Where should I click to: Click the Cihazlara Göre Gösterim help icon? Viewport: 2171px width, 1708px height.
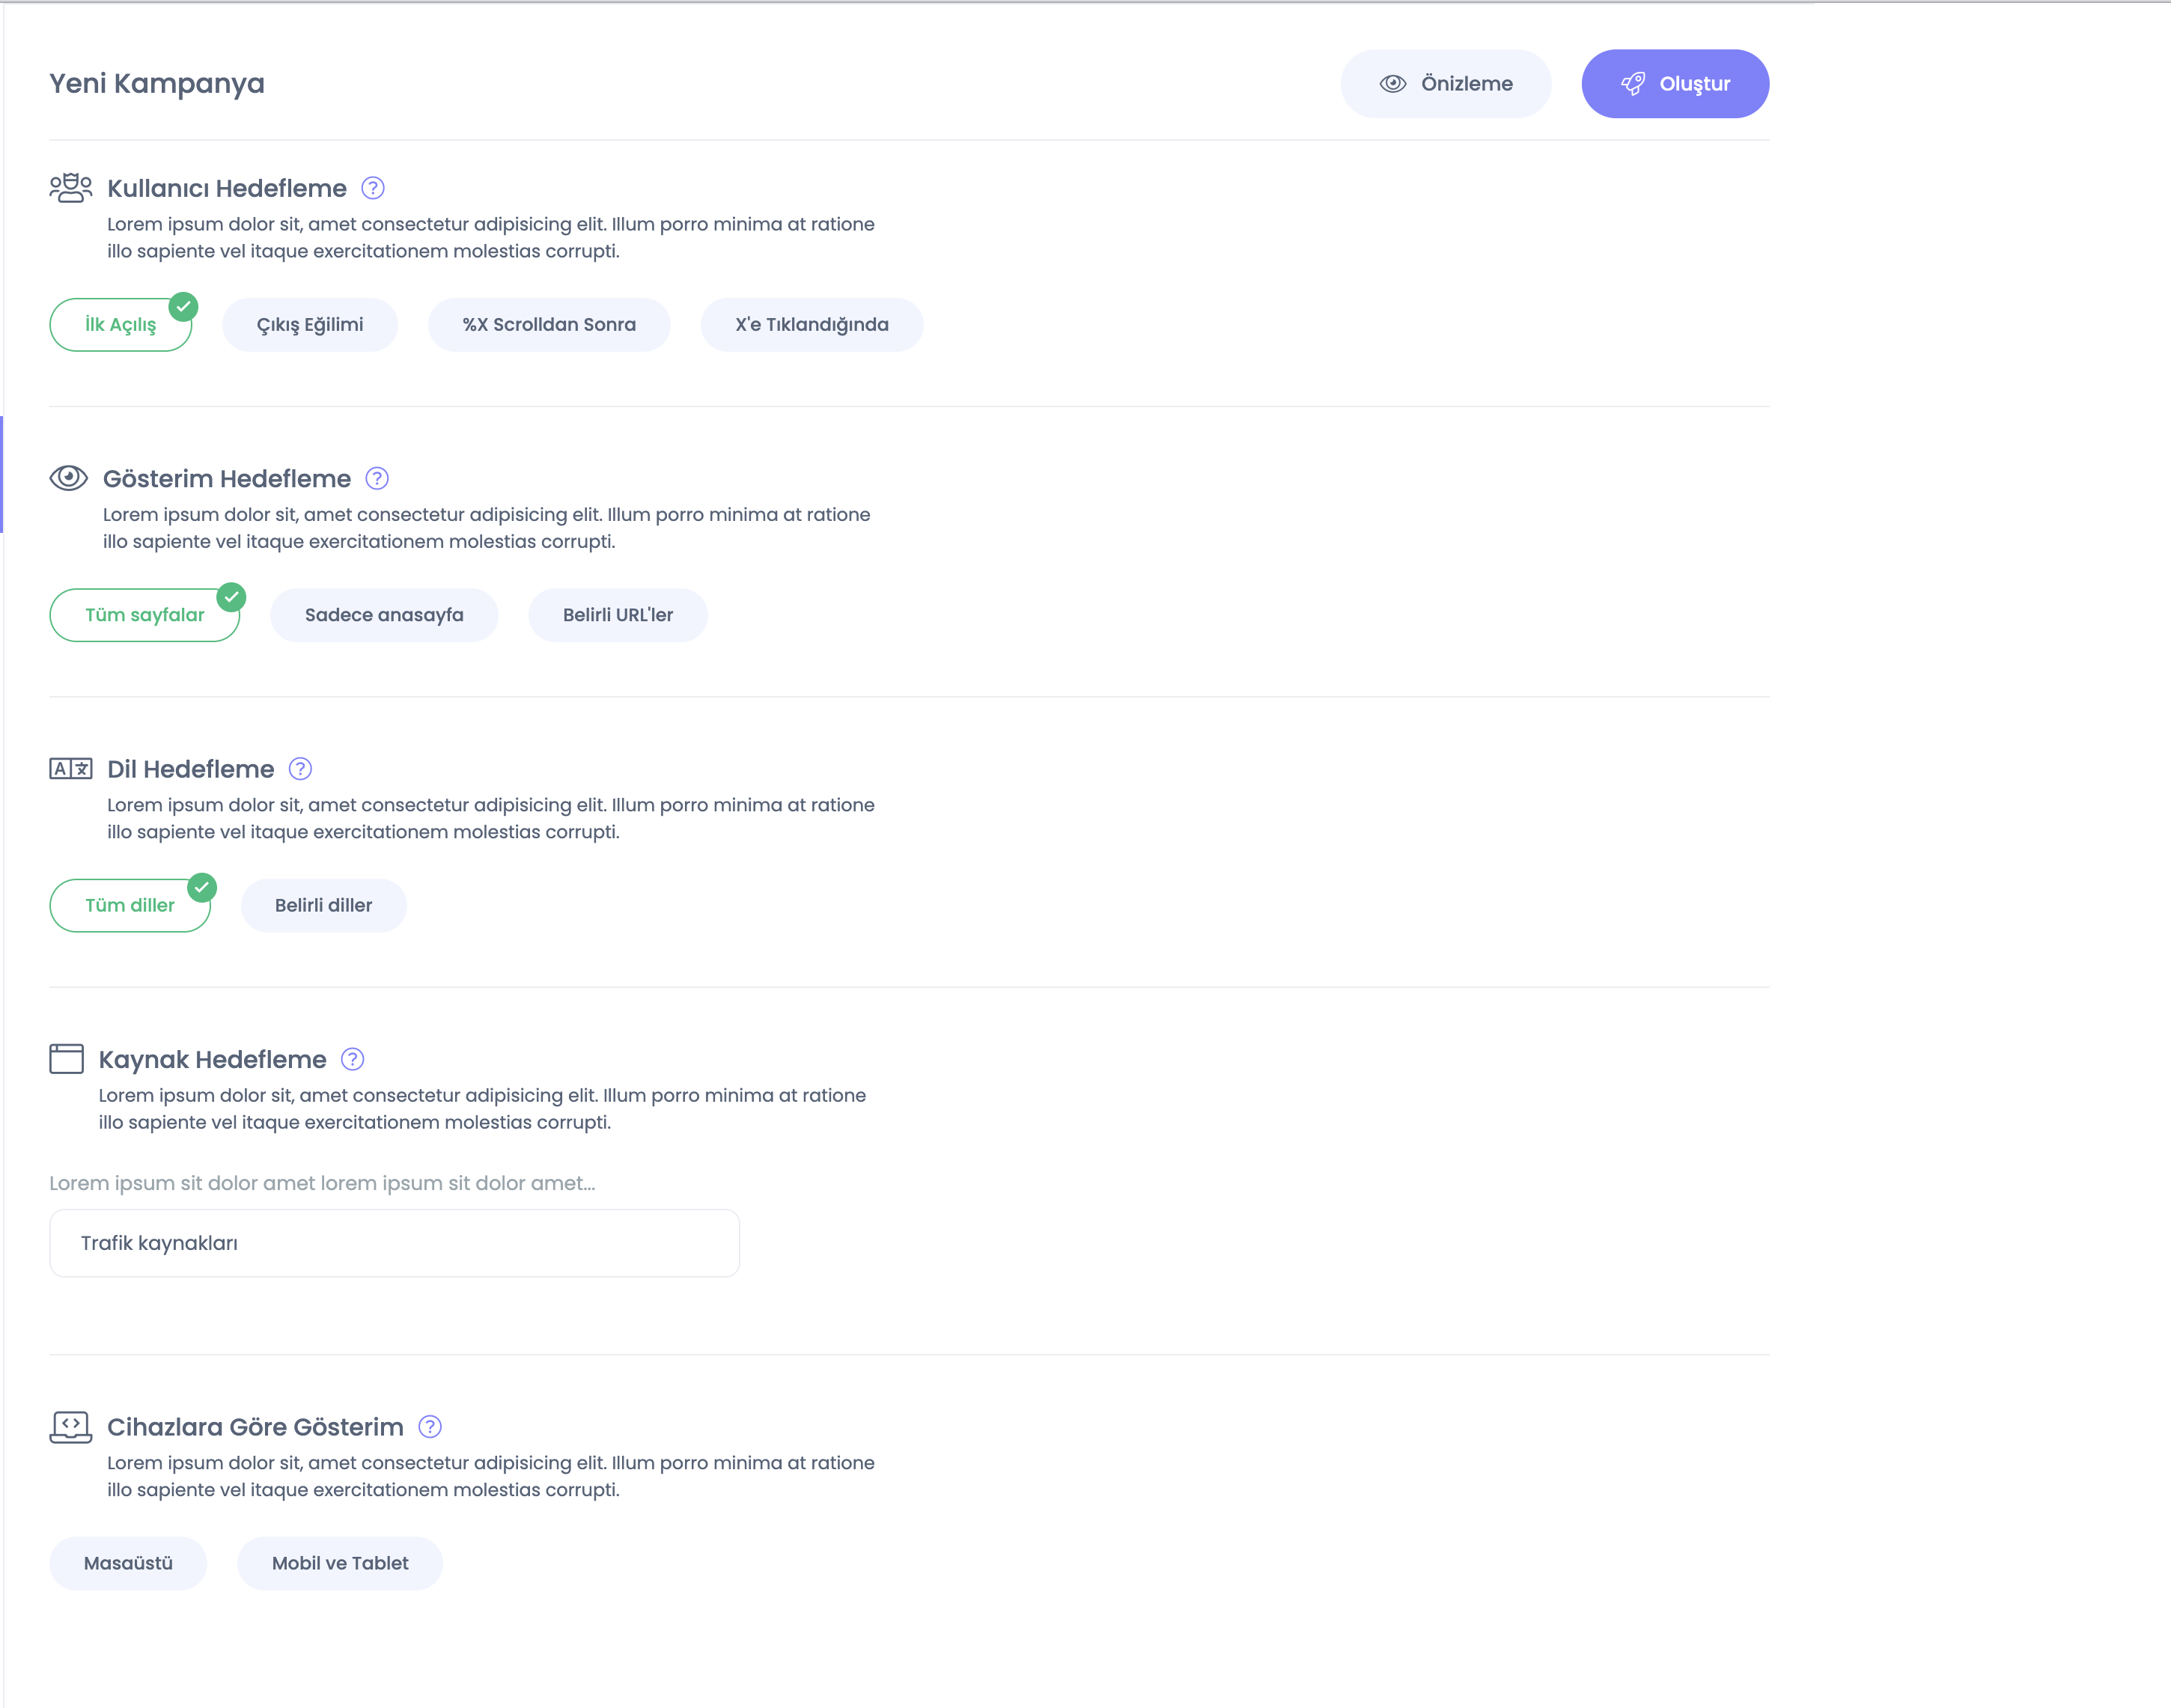tap(430, 1426)
